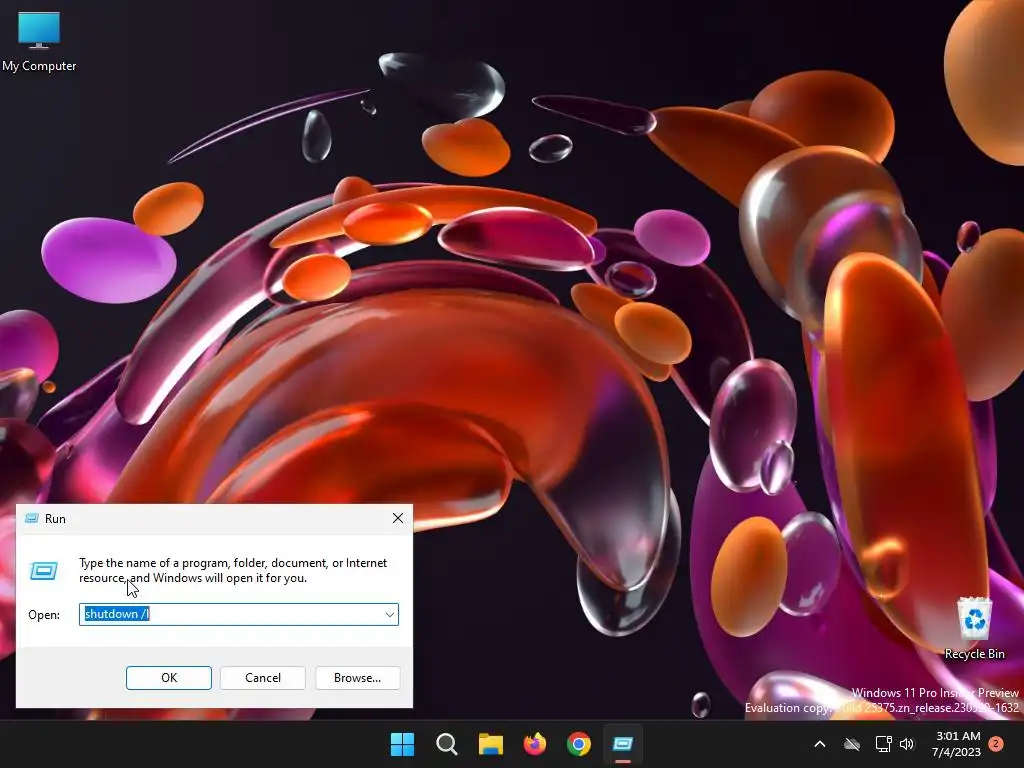
Task: Show hidden system tray icons
Action: coord(820,744)
